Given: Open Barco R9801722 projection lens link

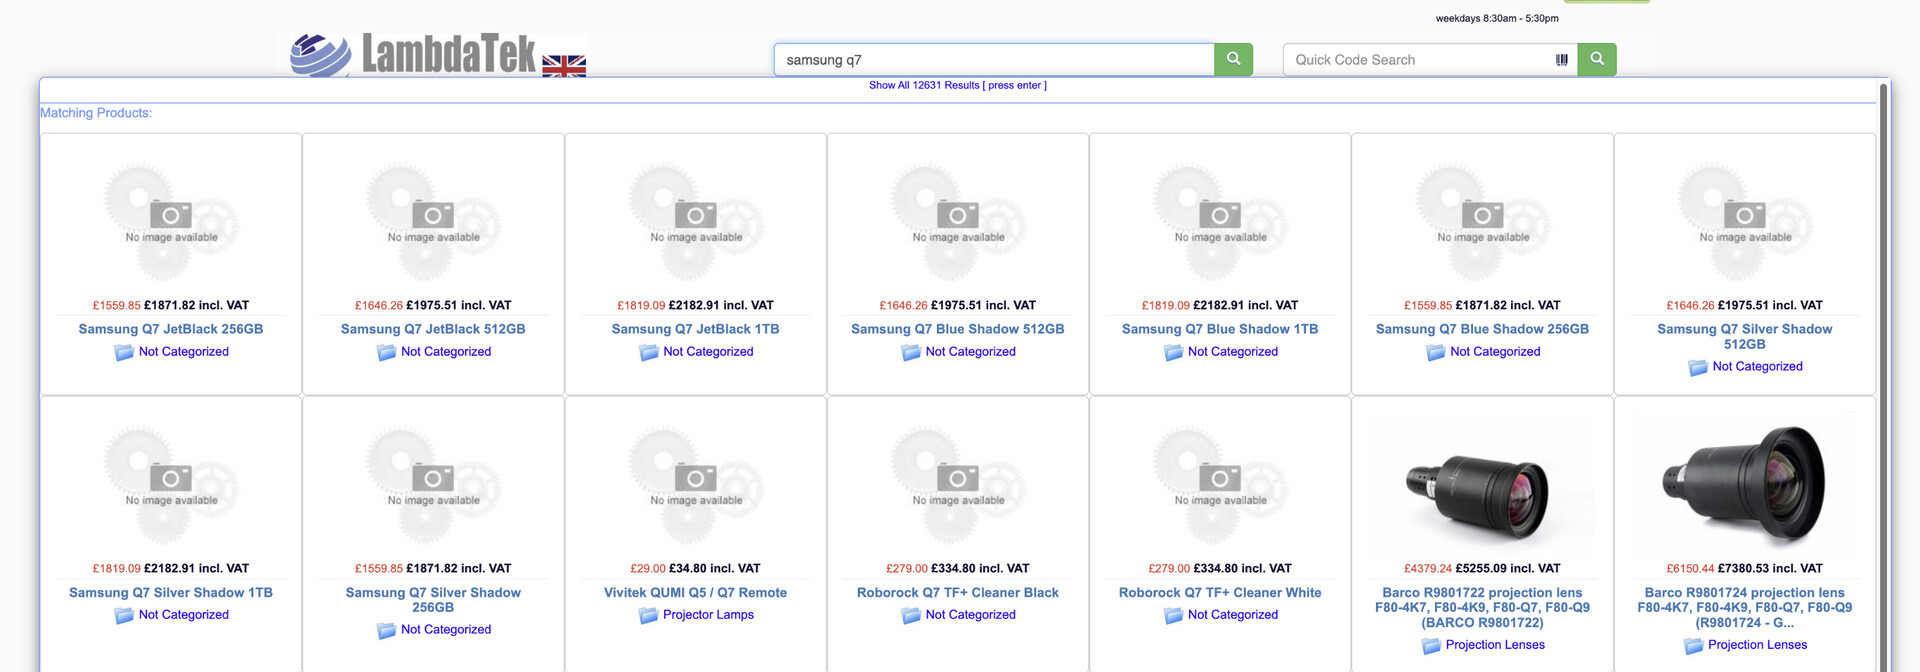Looking at the screenshot, I should click(1482, 607).
